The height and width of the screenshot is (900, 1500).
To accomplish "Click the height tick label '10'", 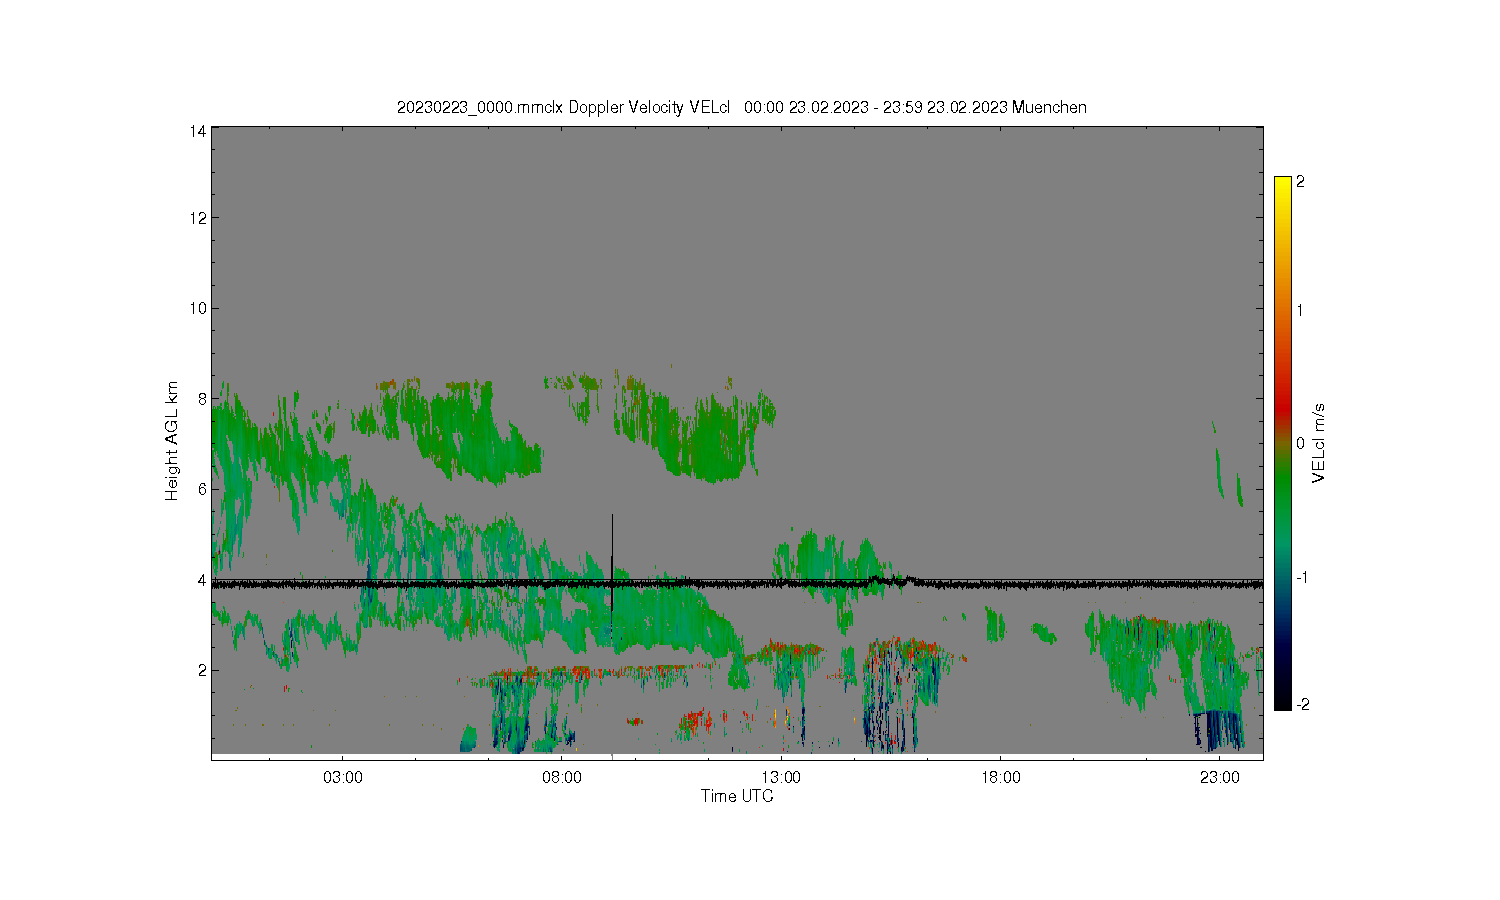I will [x=198, y=308].
